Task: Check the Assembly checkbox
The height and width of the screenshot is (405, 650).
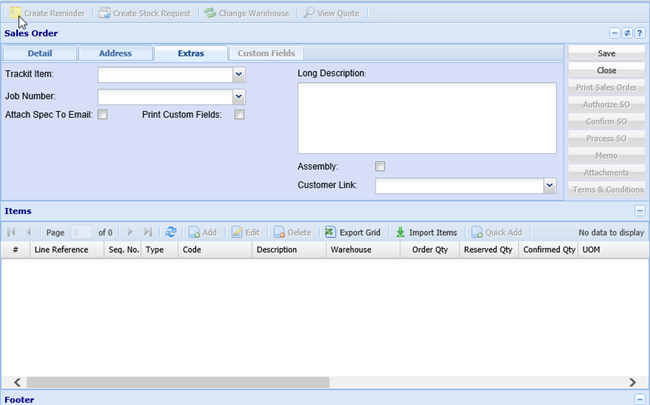Action: click(379, 166)
